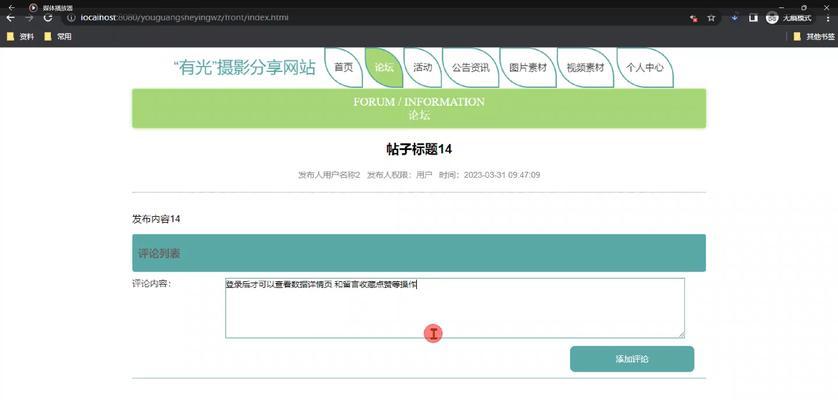Click the incognito mode profile indicator

pyautogui.click(x=789, y=18)
